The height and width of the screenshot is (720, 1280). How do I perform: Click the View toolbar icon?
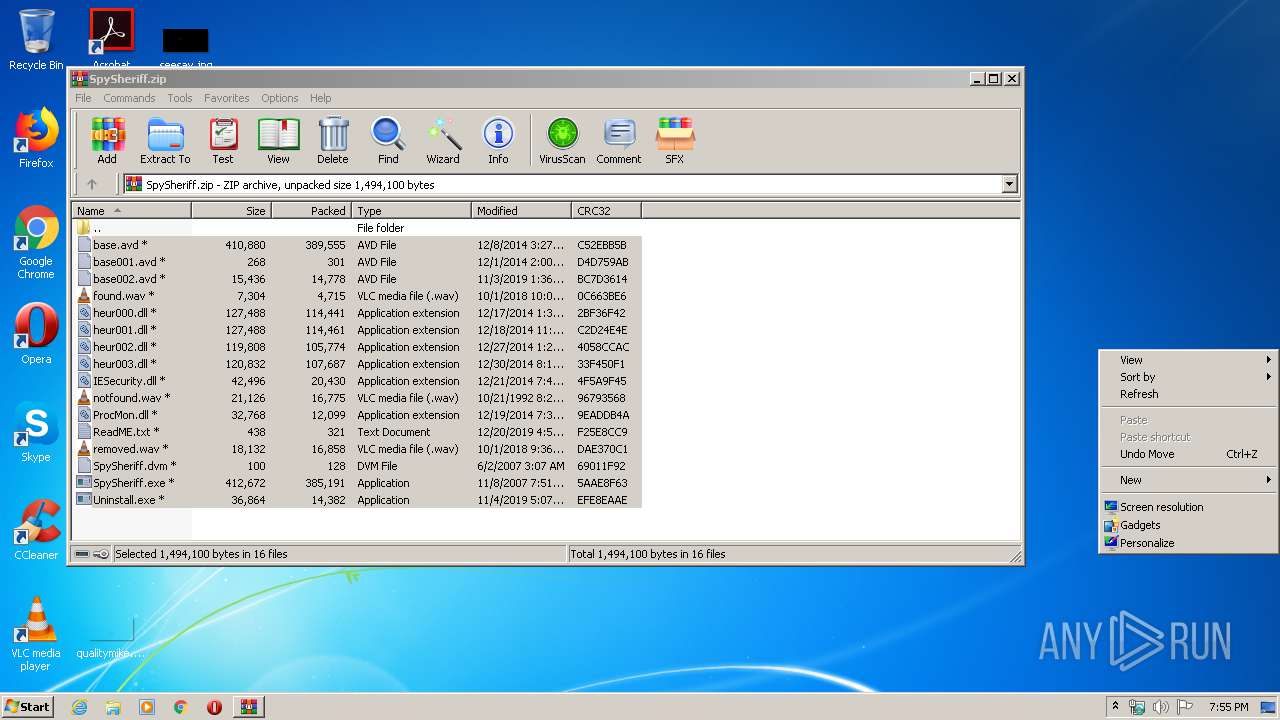tap(278, 141)
